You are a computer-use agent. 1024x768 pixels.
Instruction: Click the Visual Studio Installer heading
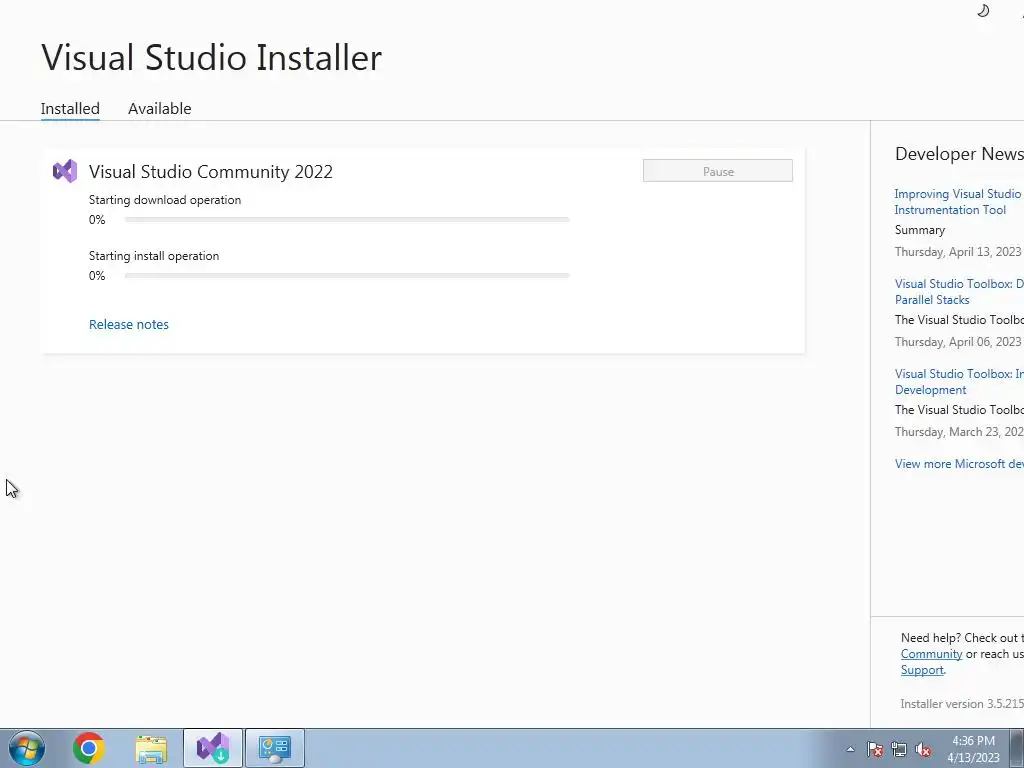coord(212,57)
